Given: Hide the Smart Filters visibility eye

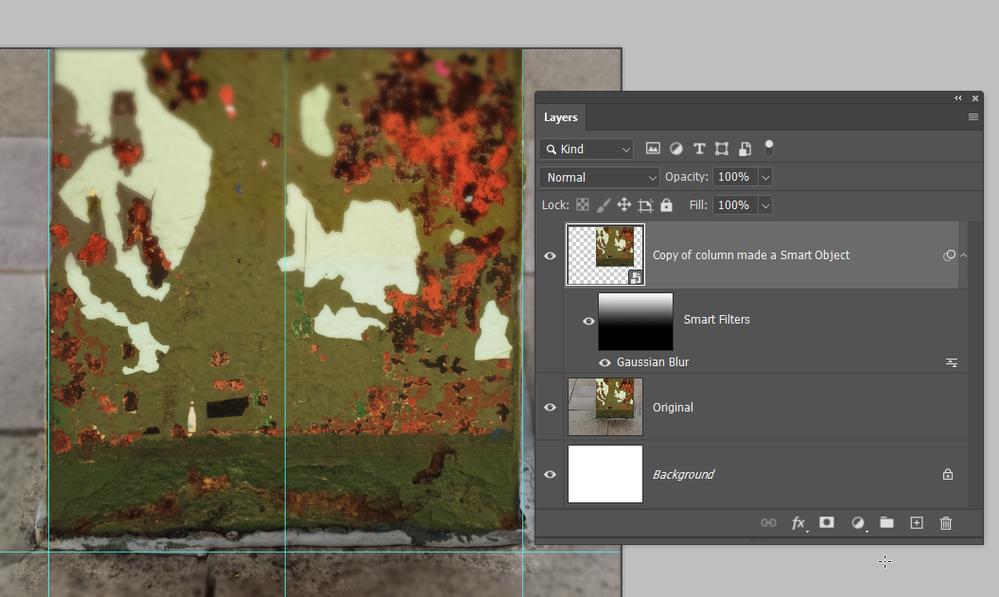Looking at the screenshot, I should click(589, 320).
